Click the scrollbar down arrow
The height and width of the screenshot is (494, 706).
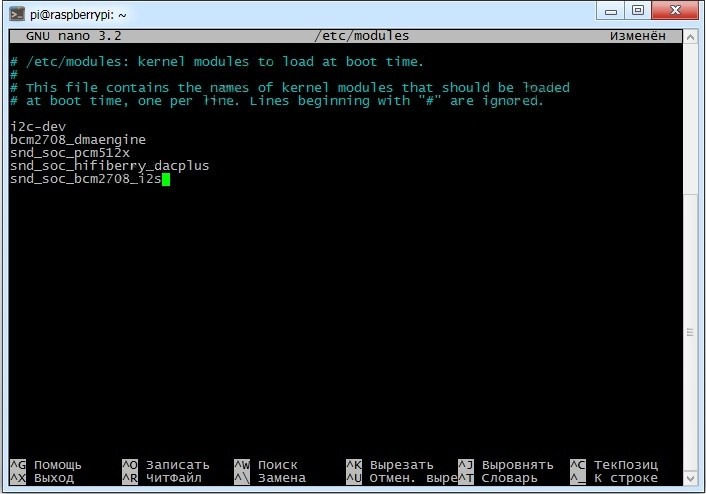(690, 478)
